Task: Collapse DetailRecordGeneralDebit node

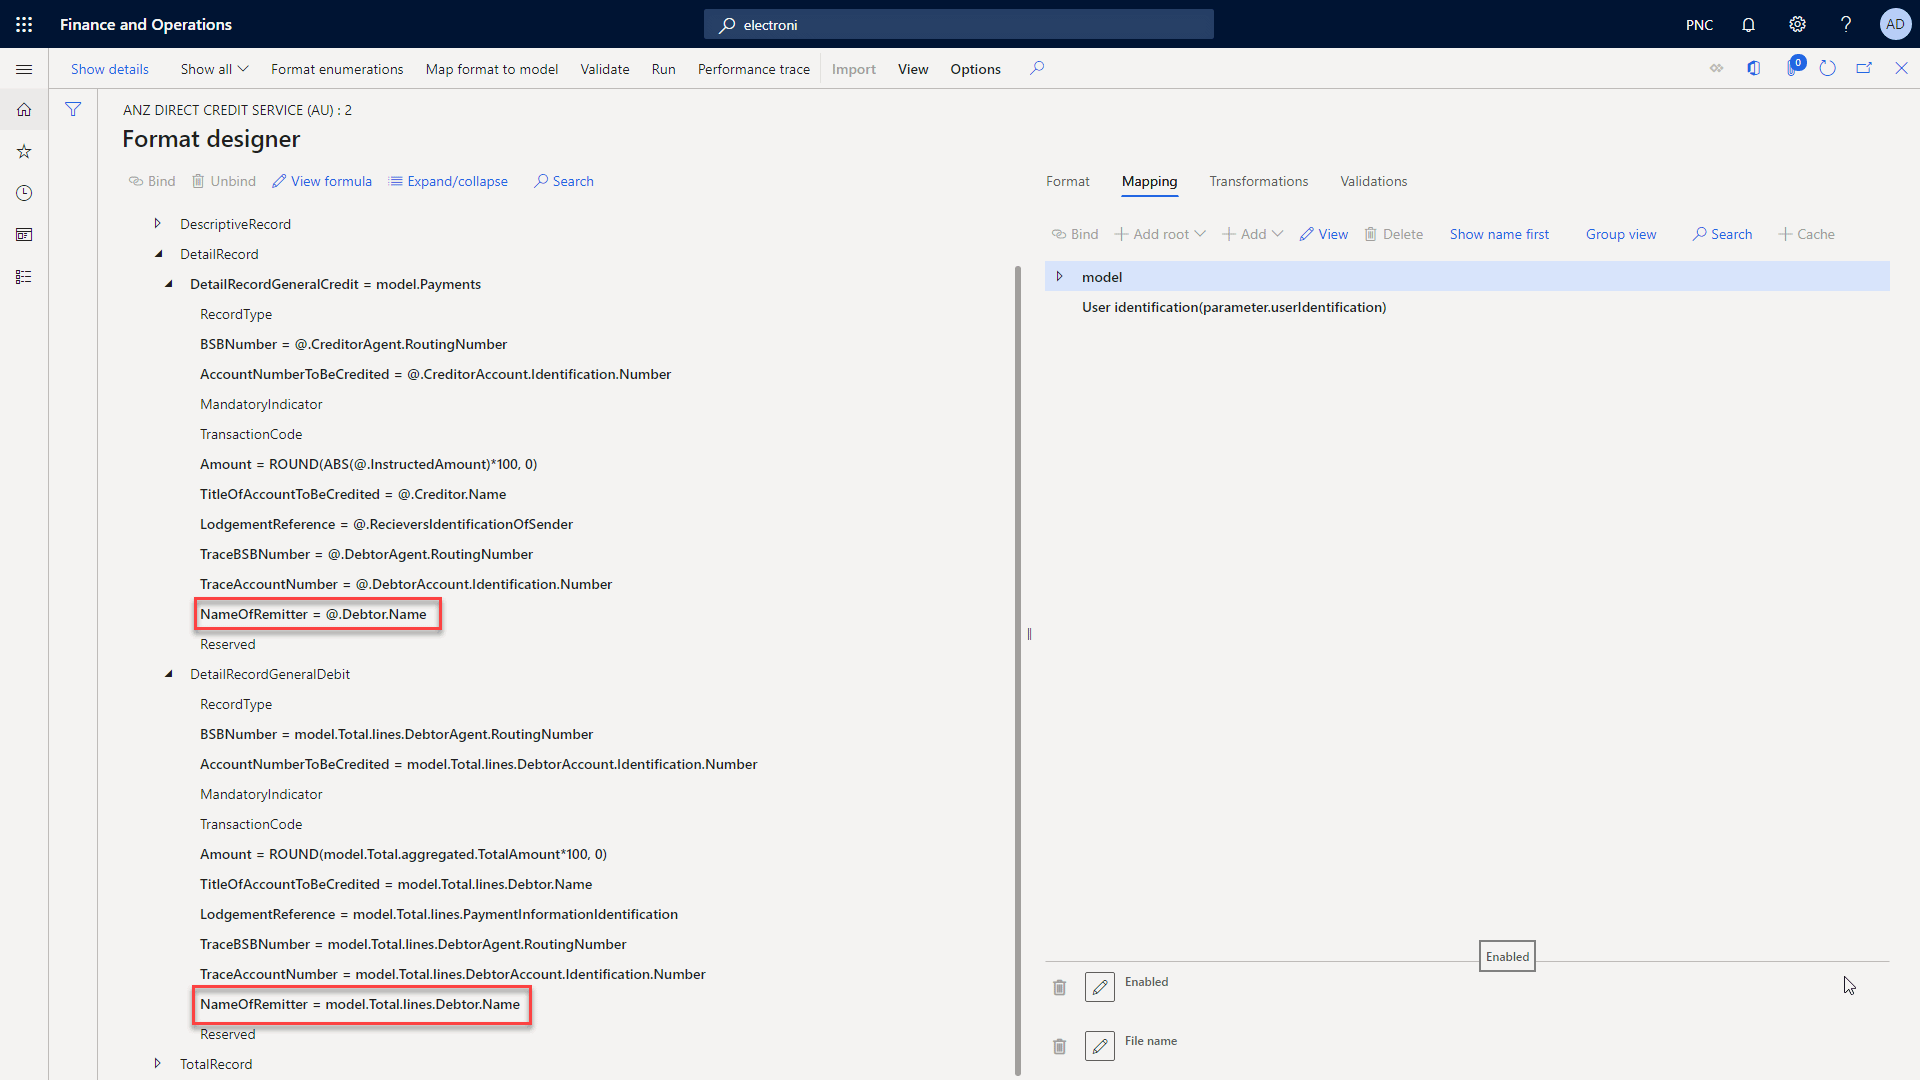Action: (x=168, y=674)
